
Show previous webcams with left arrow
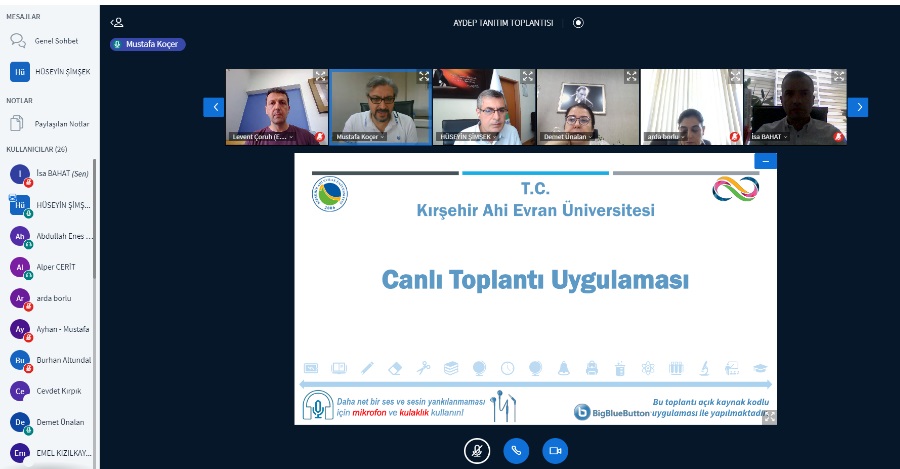(214, 107)
